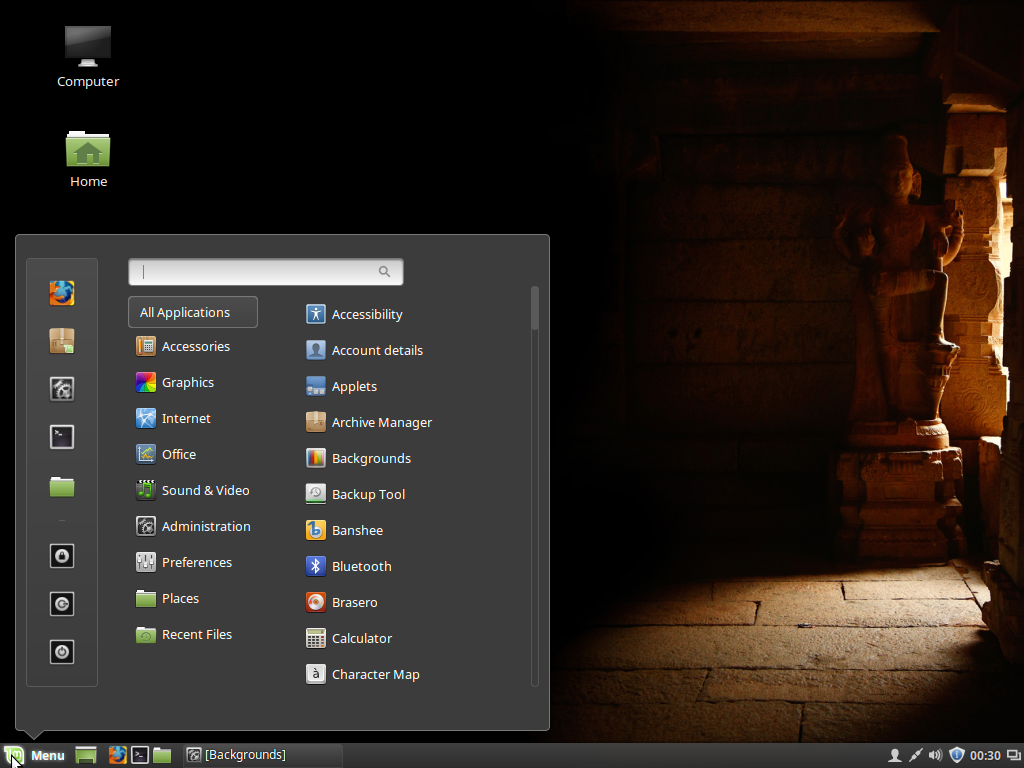Open Bluetooth from the applications list

point(360,566)
